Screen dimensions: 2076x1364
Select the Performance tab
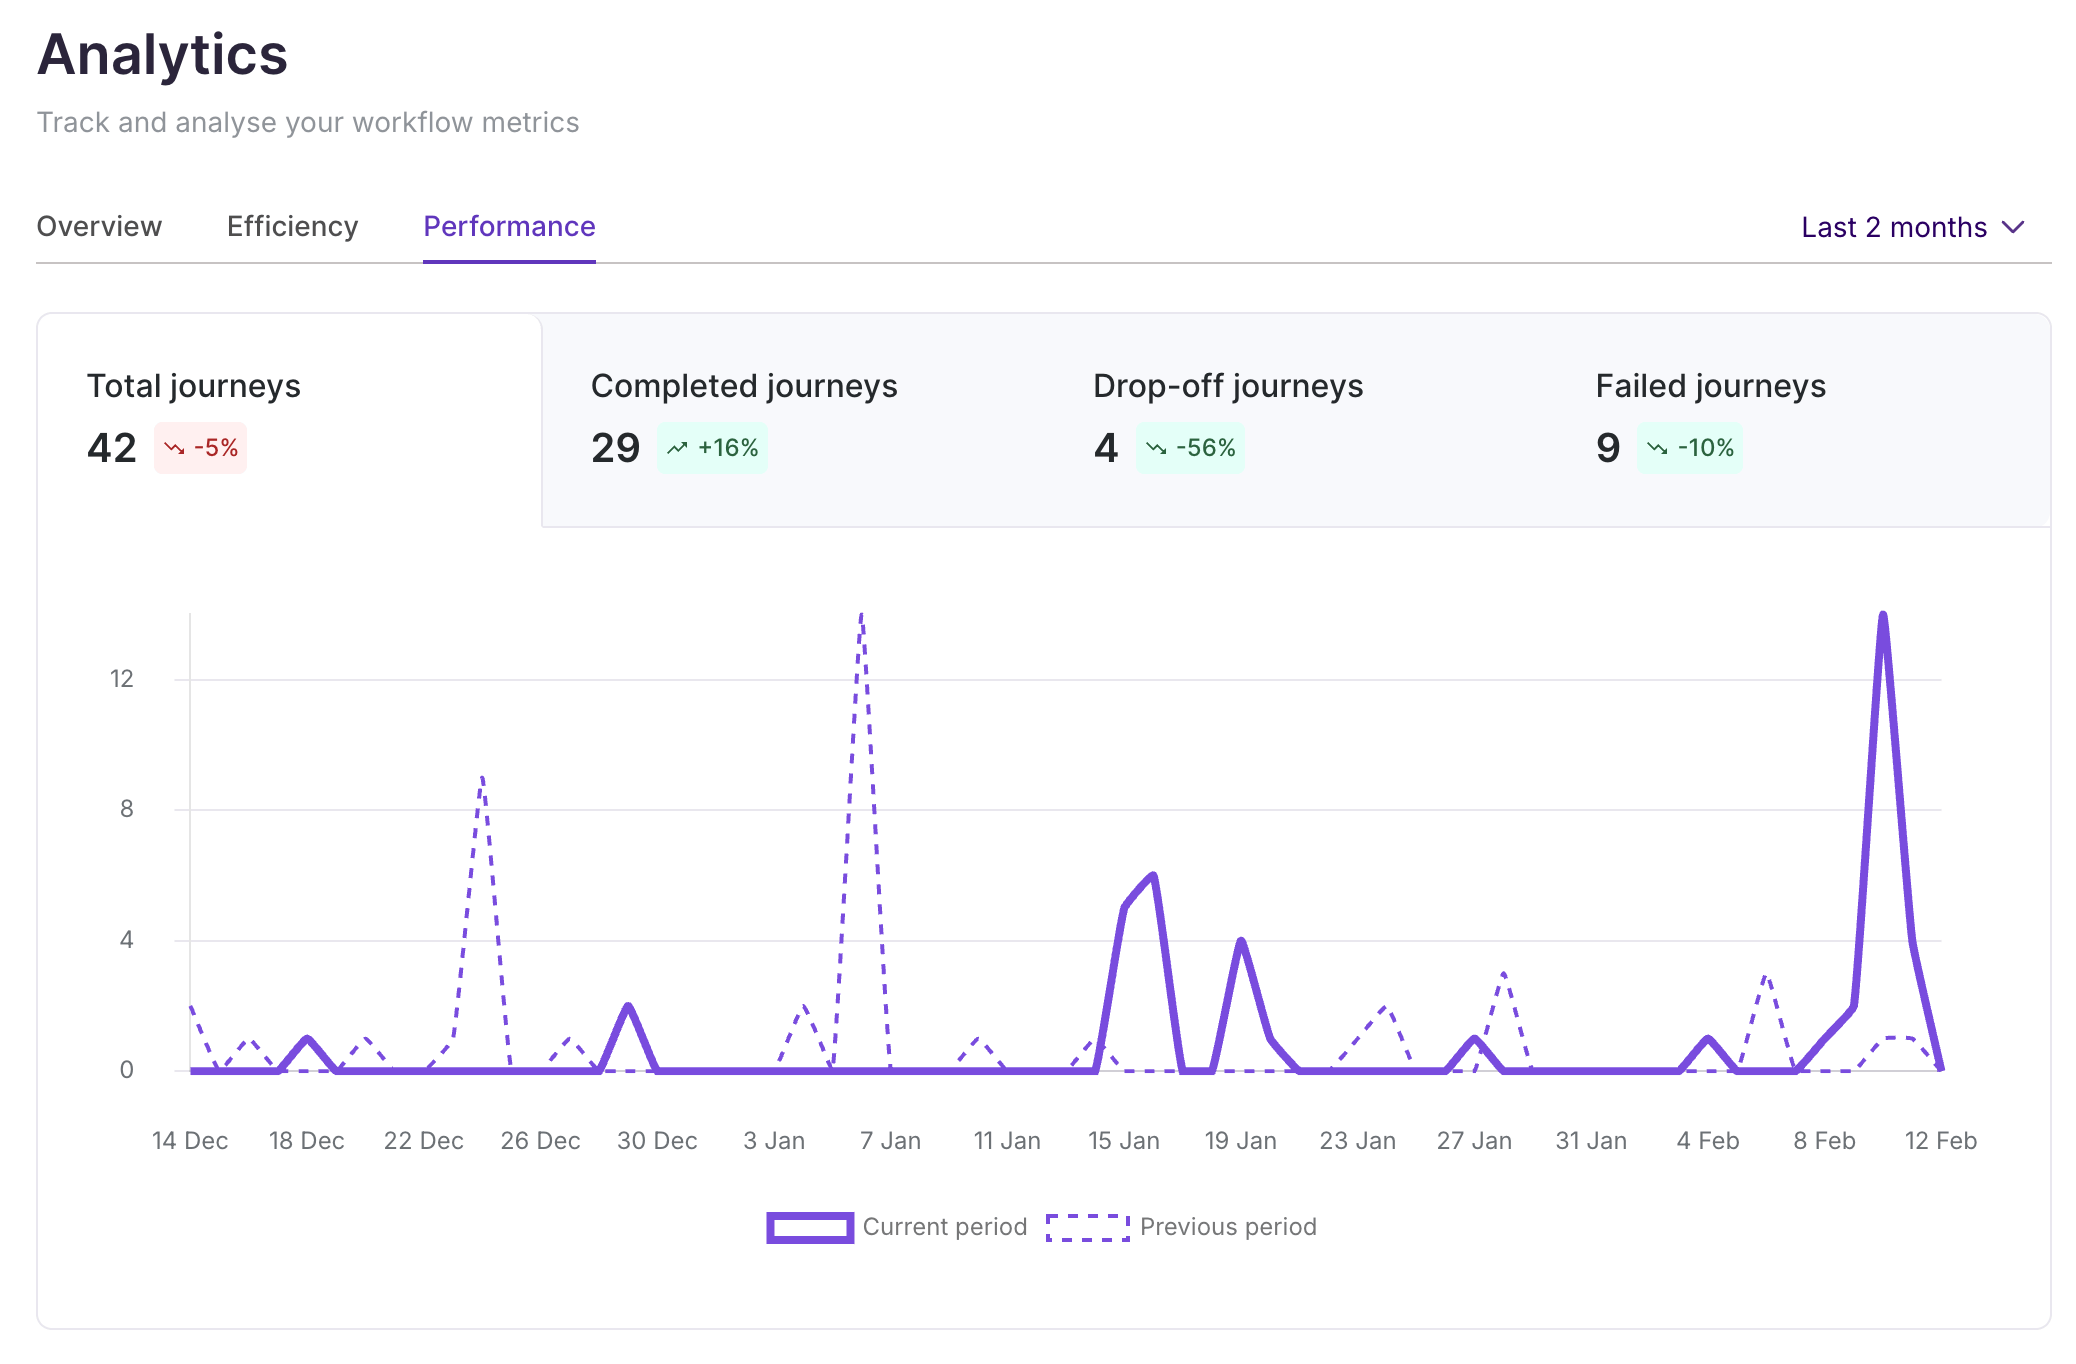pos(509,227)
